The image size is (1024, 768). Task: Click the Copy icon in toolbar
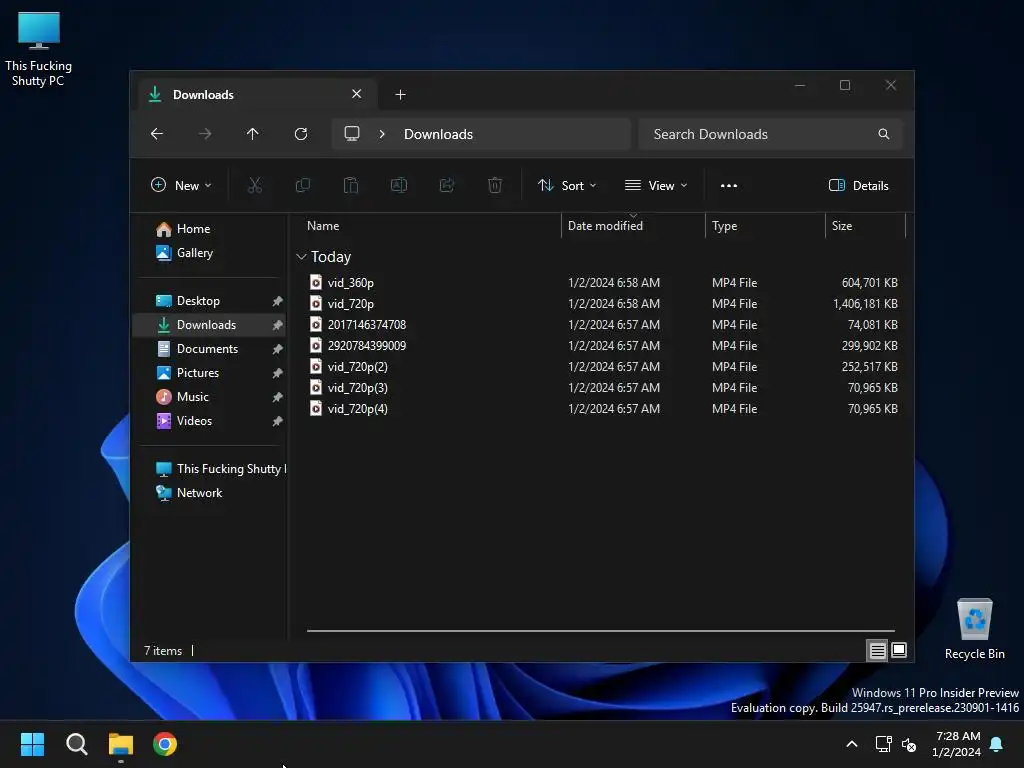[x=302, y=185]
